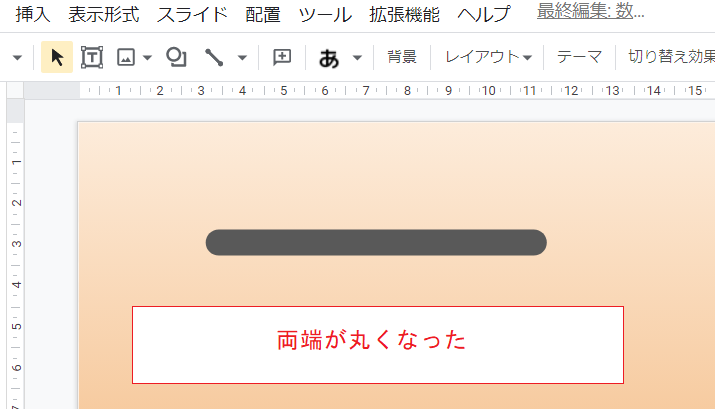The image size is (715, 409).
Task: Click the vertical ruler at mark 3
Action: pos(16,244)
